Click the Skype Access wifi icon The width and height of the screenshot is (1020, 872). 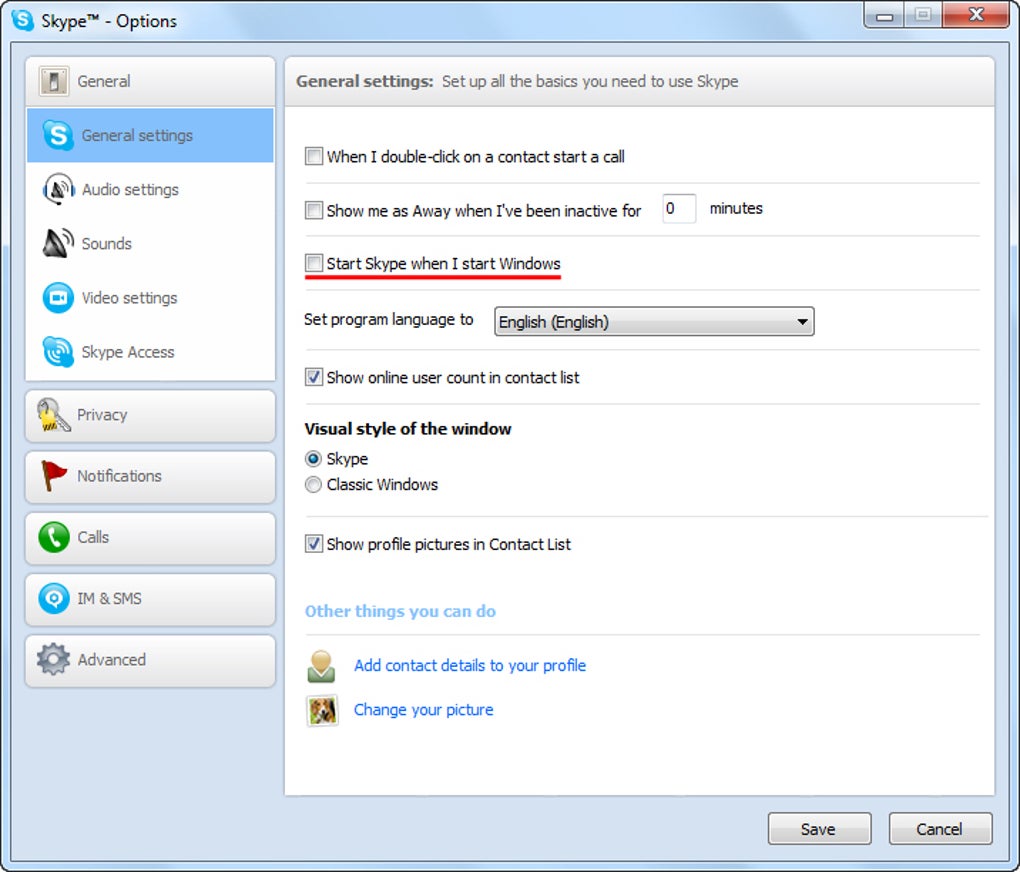pos(58,351)
